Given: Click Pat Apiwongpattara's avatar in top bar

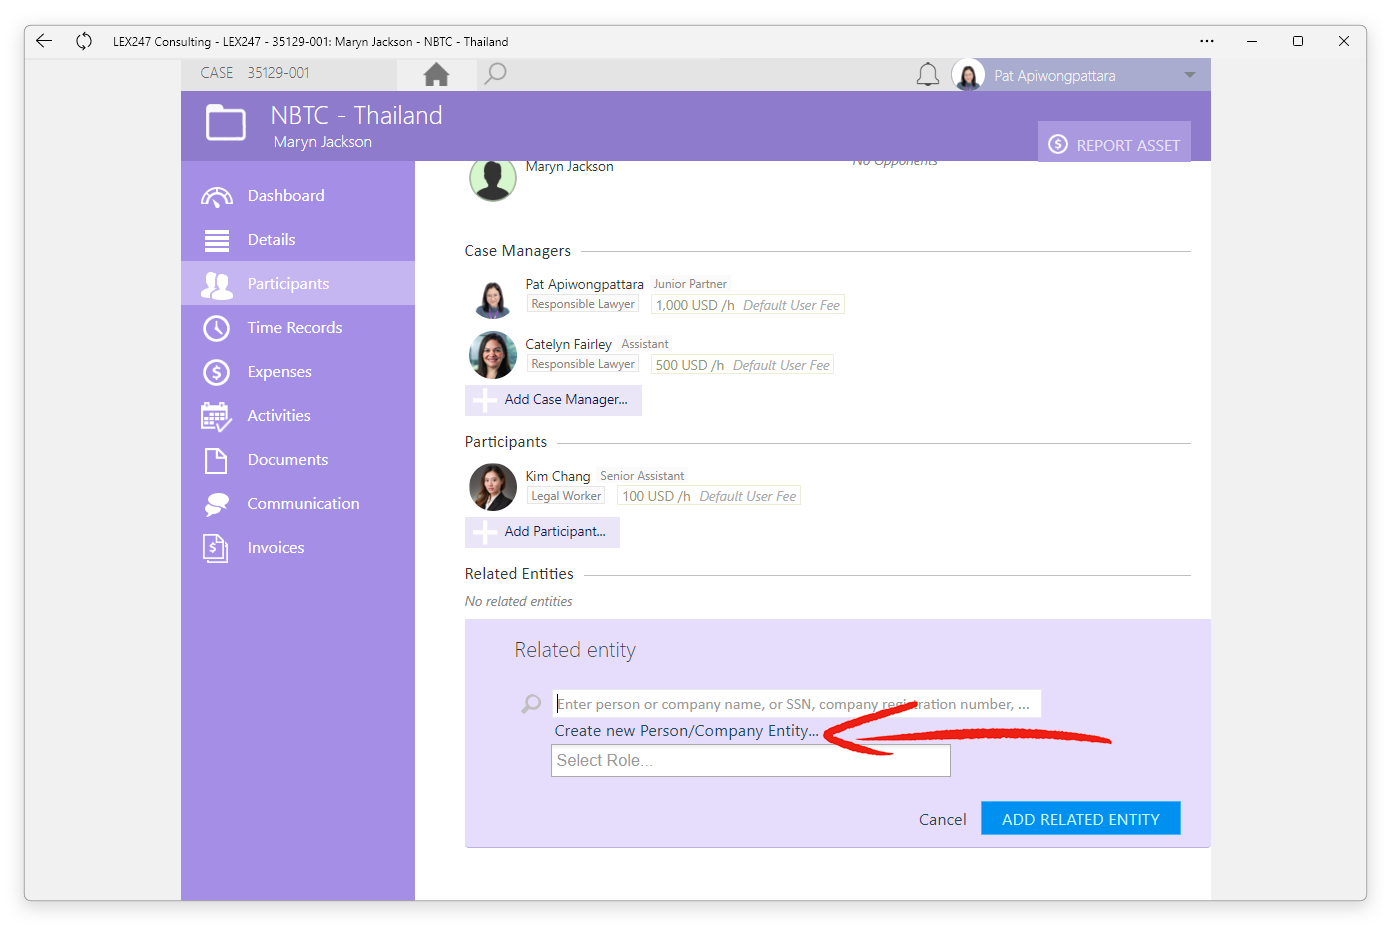Looking at the screenshot, I should [x=968, y=75].
